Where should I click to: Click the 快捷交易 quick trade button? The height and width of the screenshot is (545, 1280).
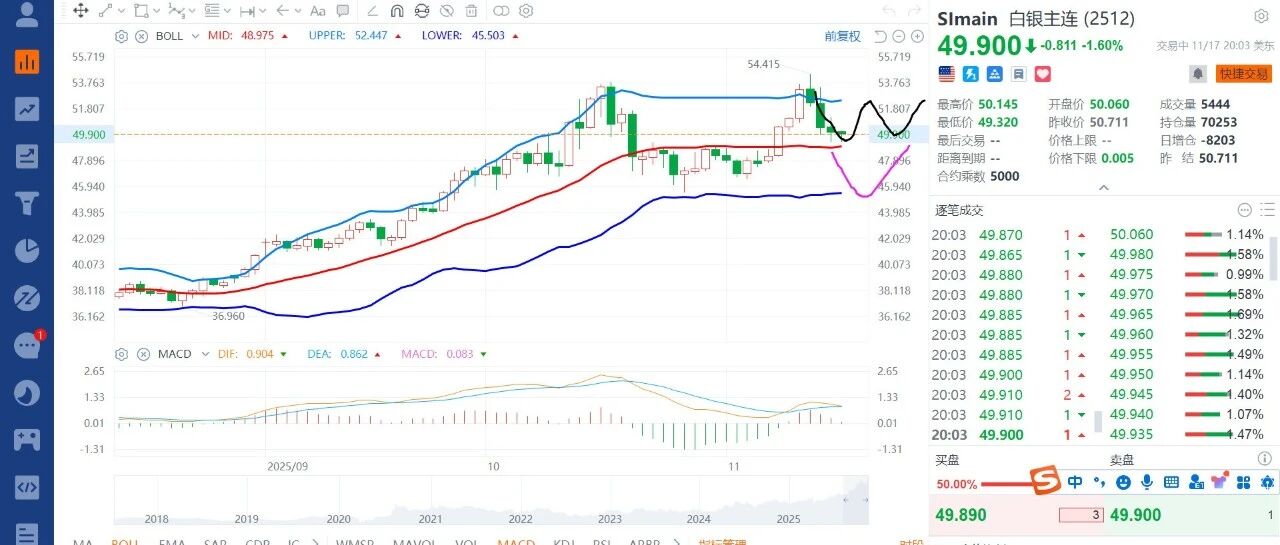(1243, 74)
